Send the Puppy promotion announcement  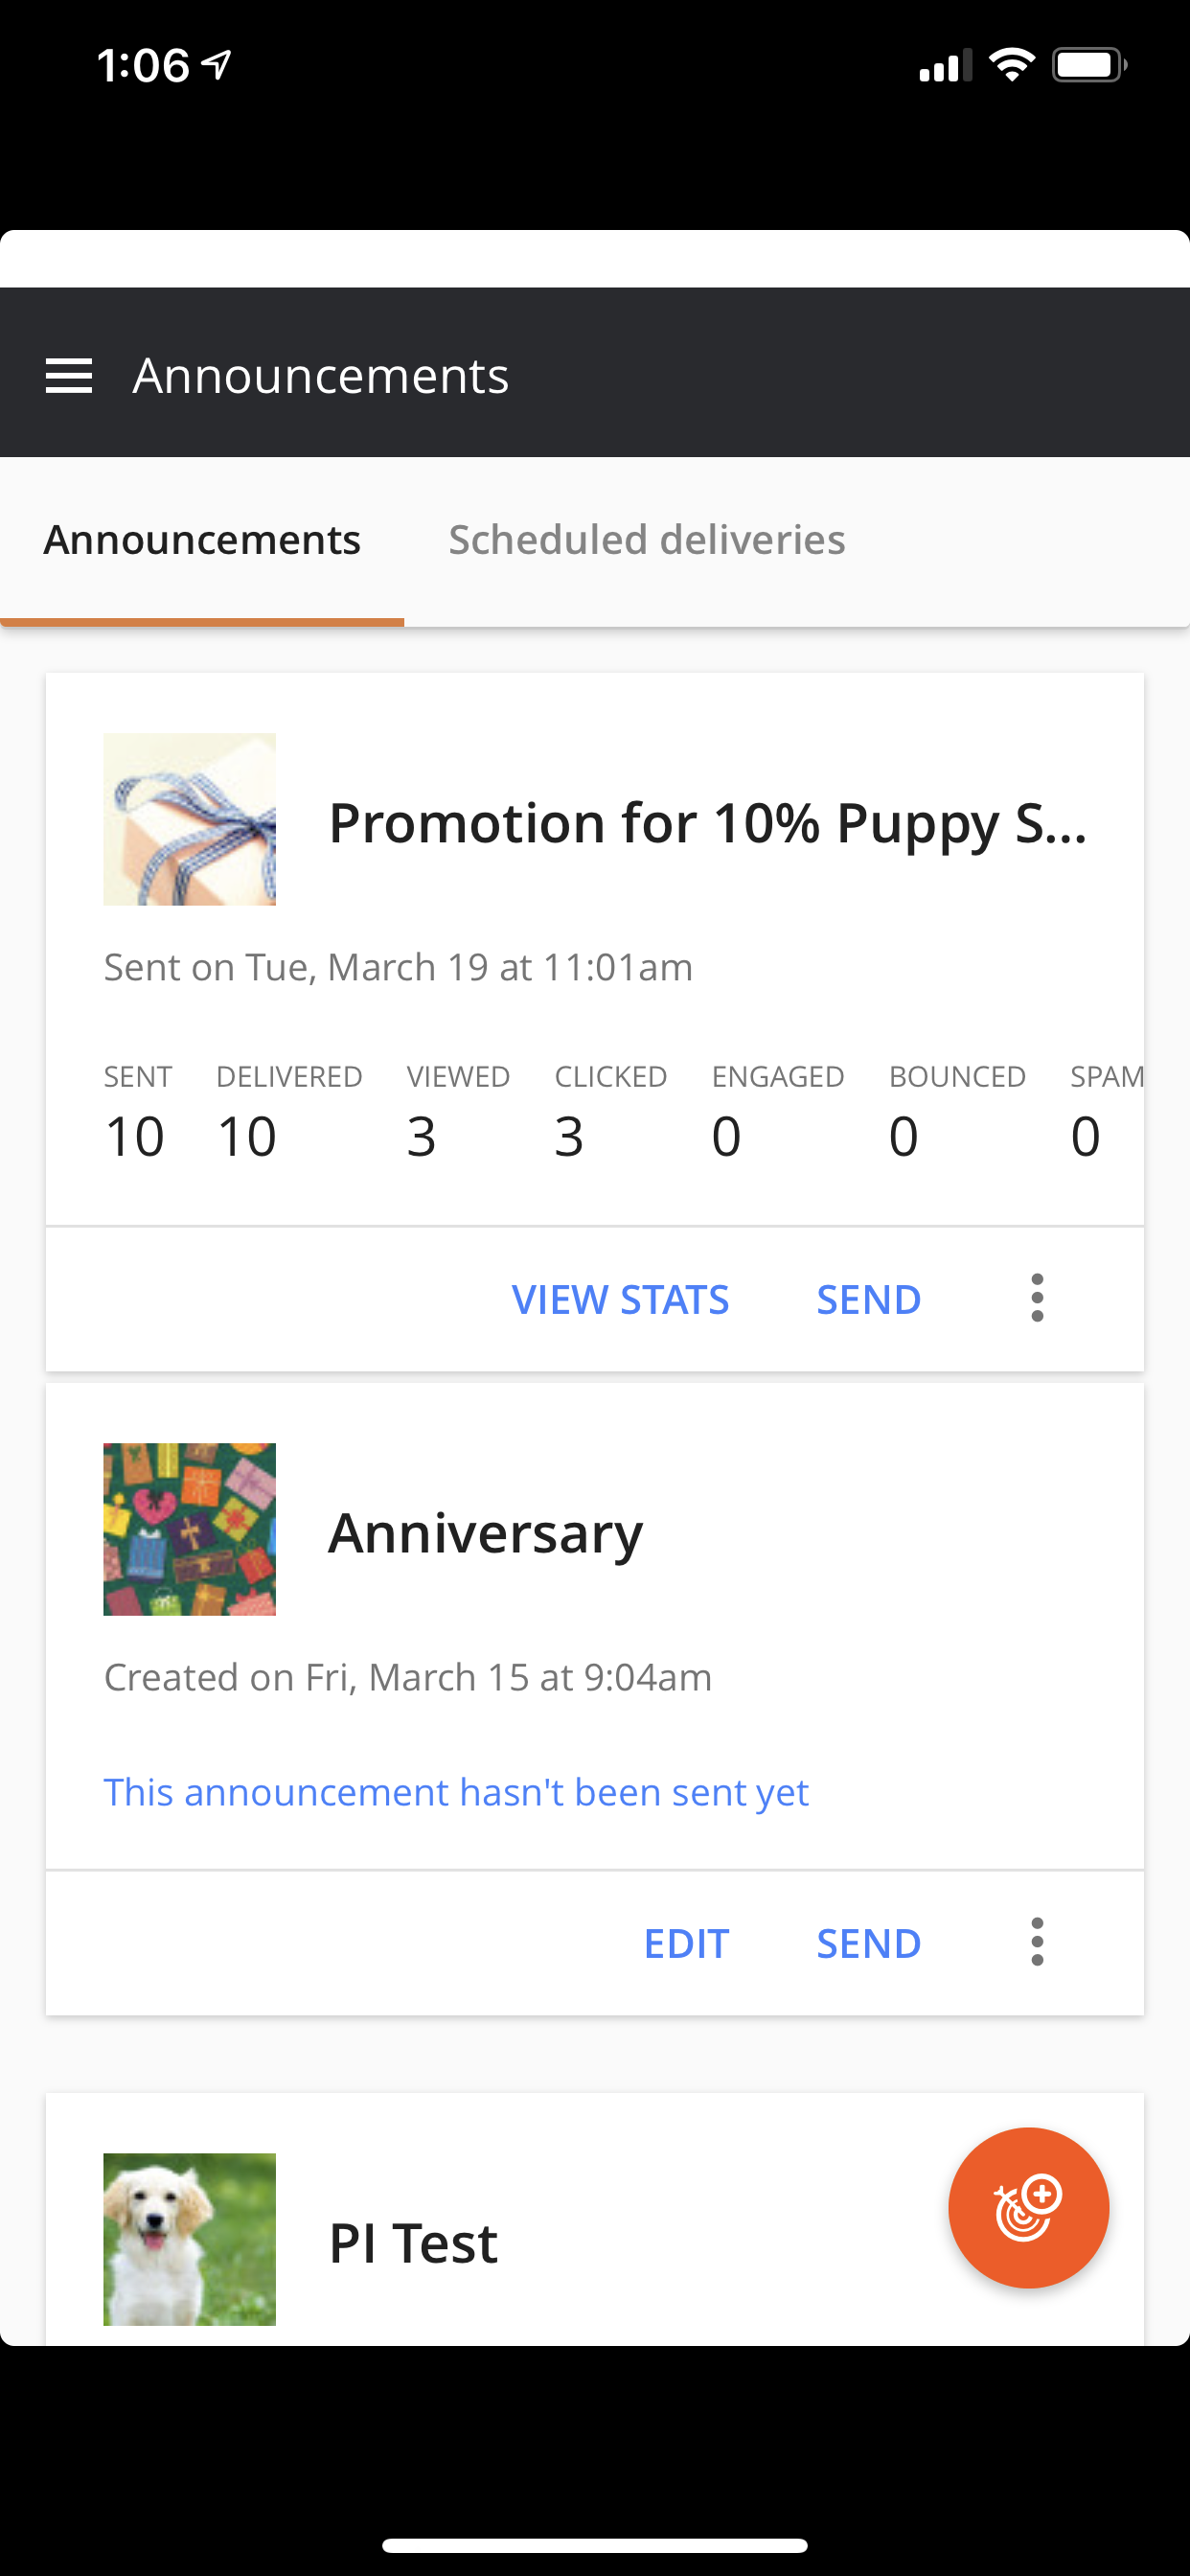point(868,1299)
